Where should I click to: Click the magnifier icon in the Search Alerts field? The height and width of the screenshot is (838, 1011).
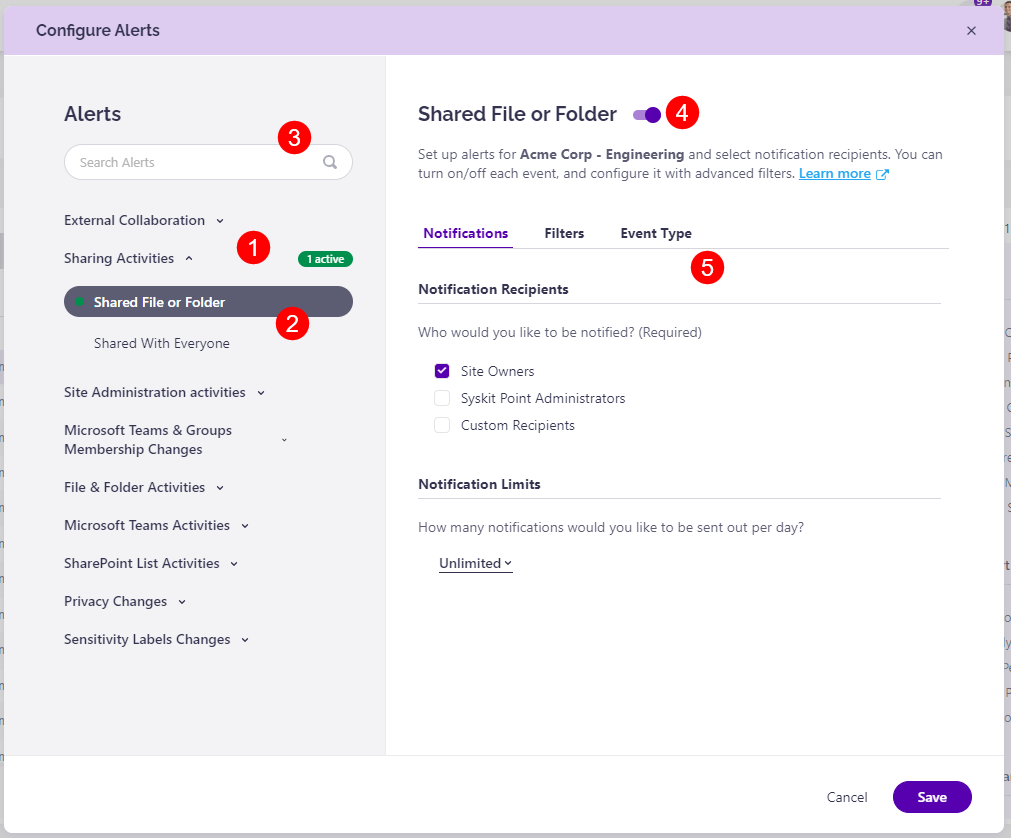pos(331,161)
